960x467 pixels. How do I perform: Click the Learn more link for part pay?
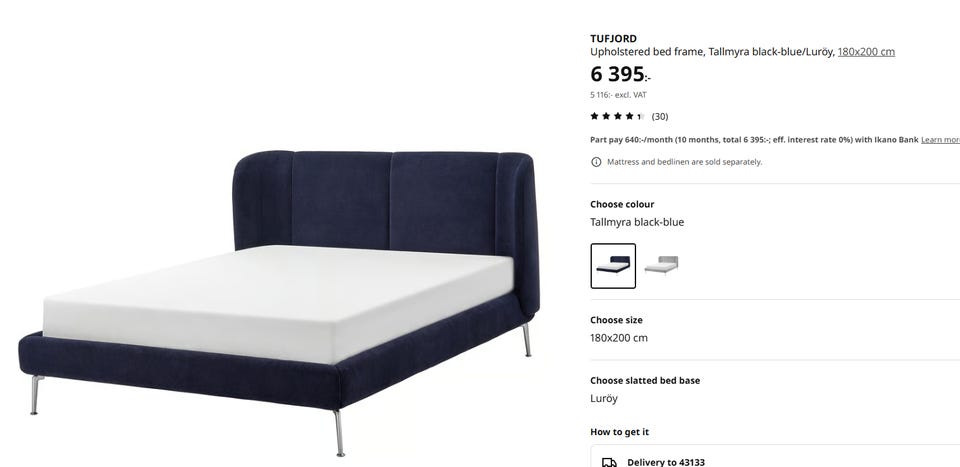coord(940,140)
